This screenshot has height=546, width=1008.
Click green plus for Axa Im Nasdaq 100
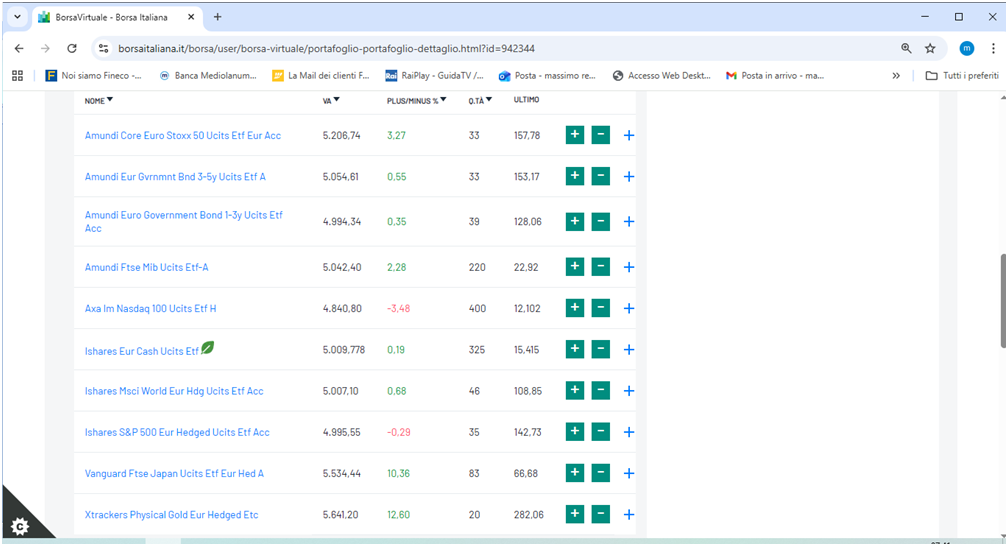575,308
